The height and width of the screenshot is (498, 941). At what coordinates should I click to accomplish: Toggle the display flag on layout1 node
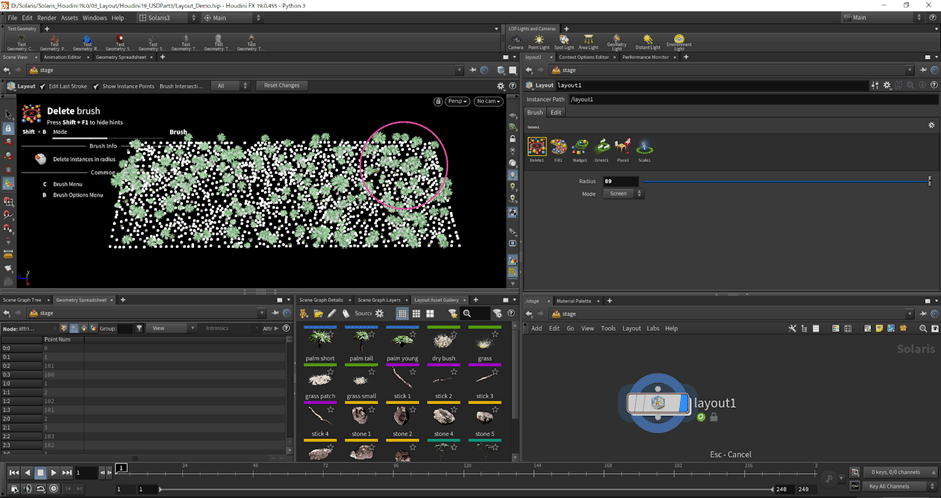684,403
